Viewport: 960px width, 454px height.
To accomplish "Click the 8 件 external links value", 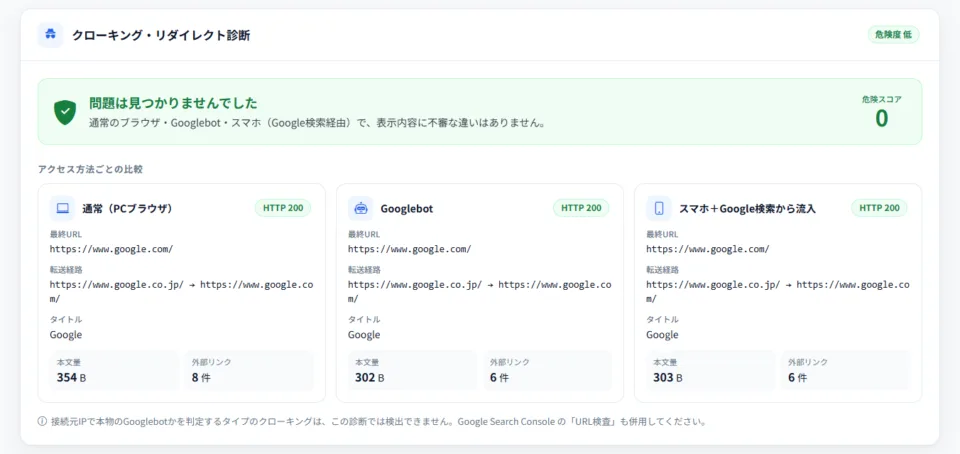I will pos(201,378).
